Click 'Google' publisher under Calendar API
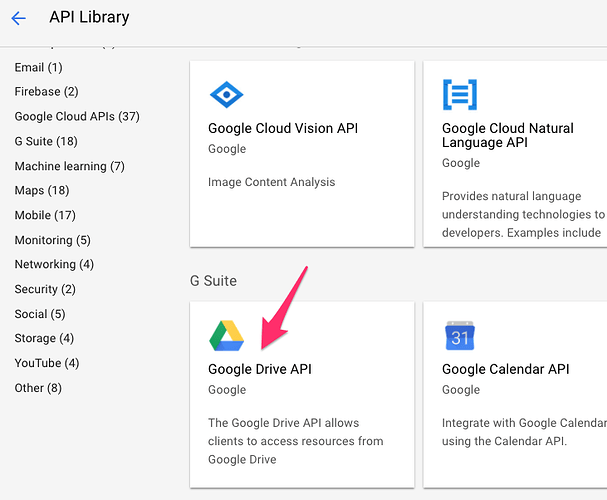607x500 pixels. 461,390
